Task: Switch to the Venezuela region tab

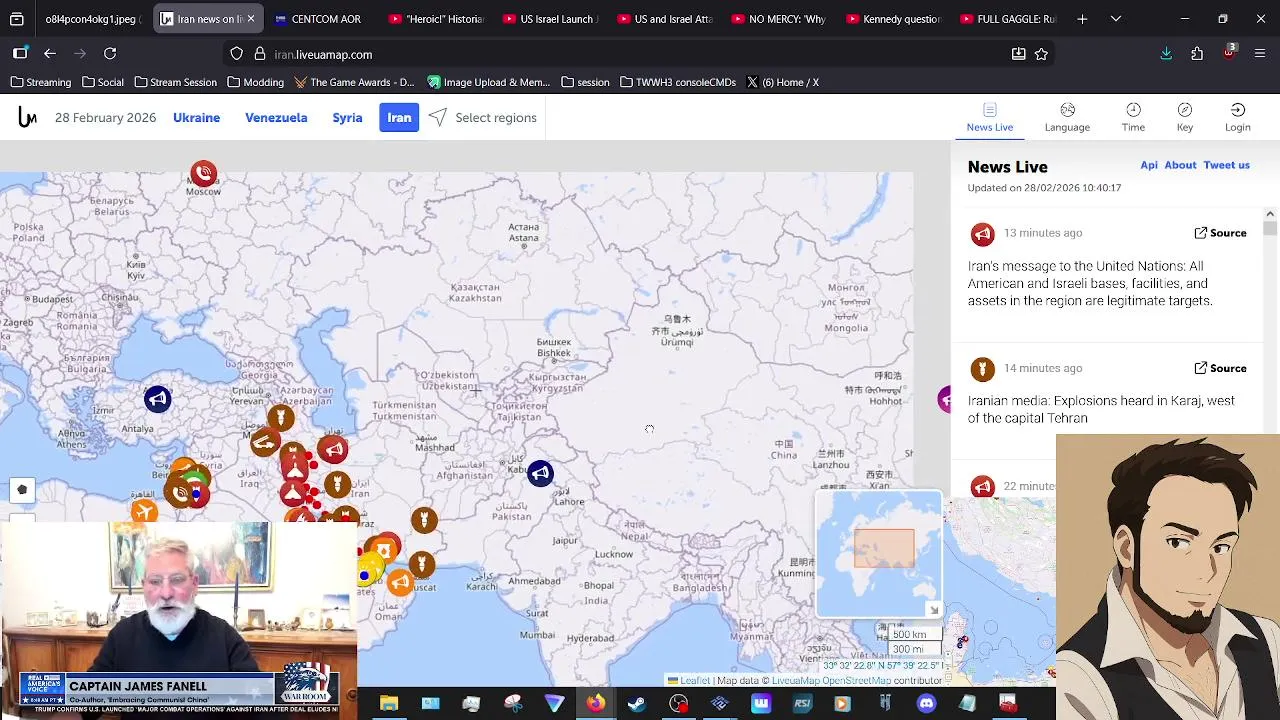Action: [x=276, y=118]
